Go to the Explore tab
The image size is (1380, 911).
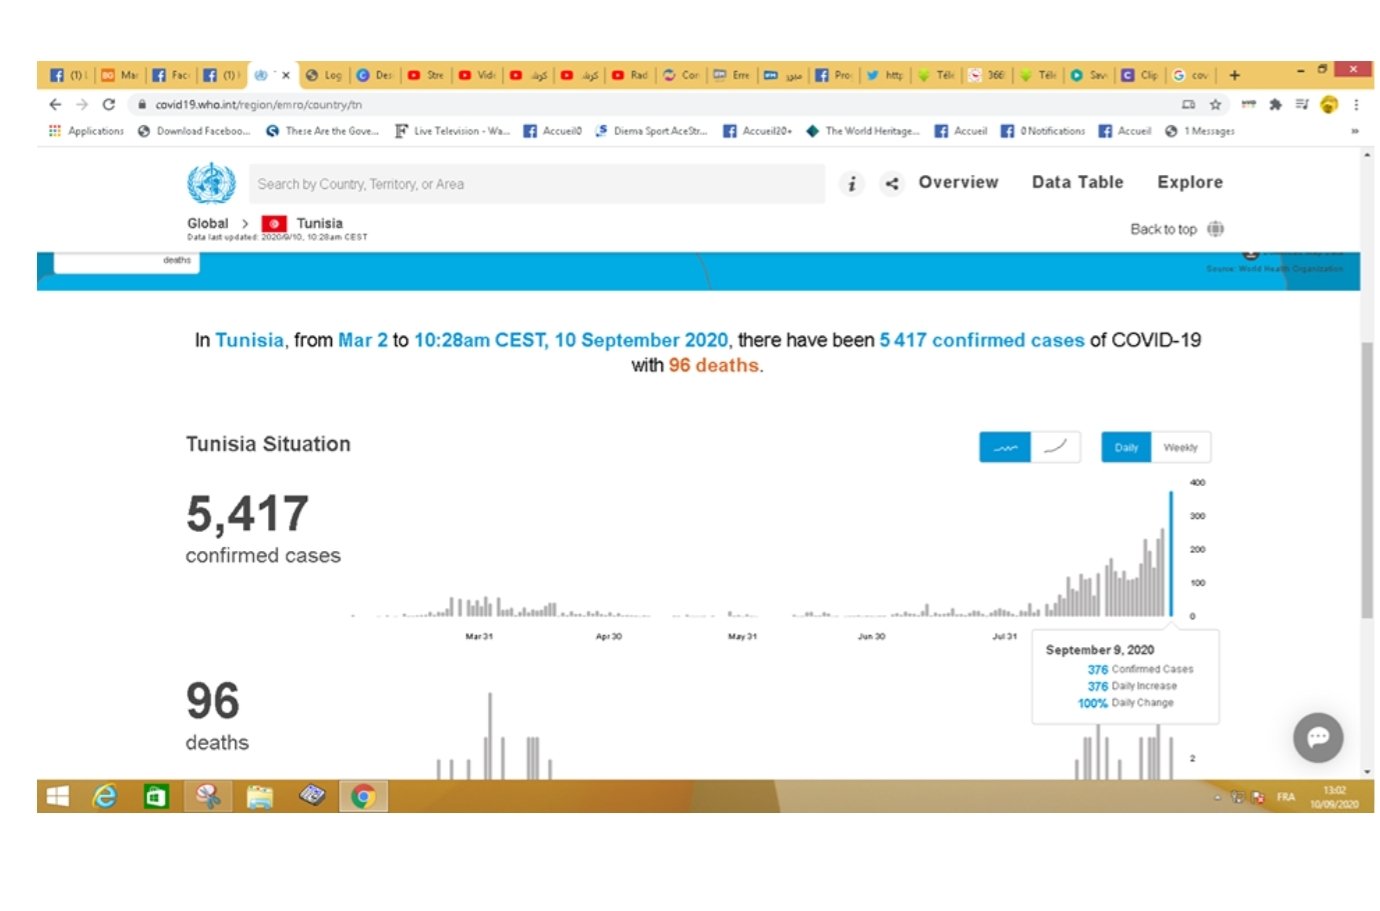1189,182
